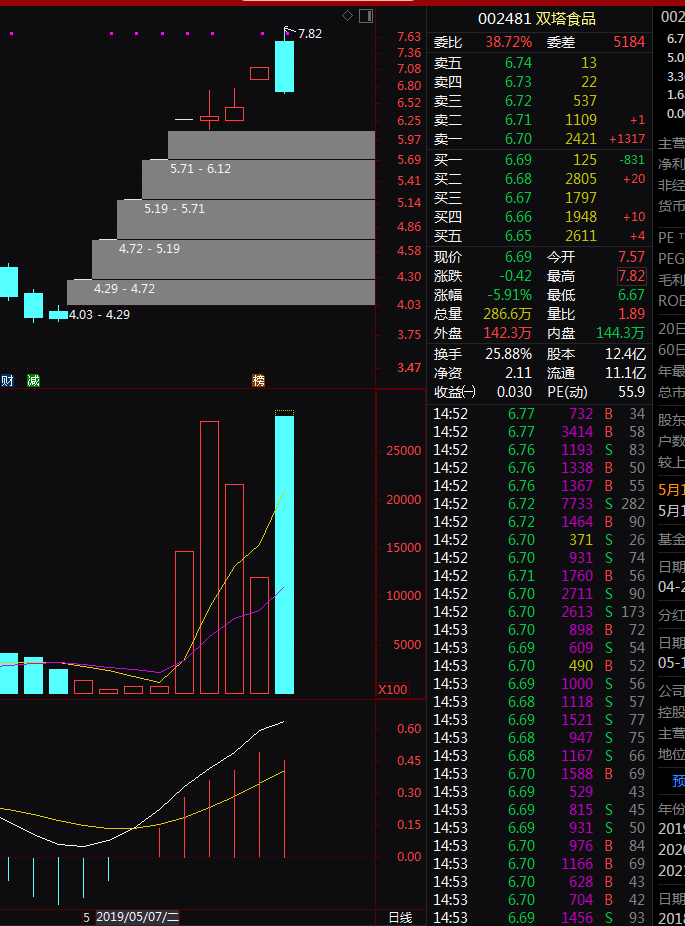Click the flag icon beside 7.82 high
This screenshot has height=926, width=685.
click(x=289, y=30)
